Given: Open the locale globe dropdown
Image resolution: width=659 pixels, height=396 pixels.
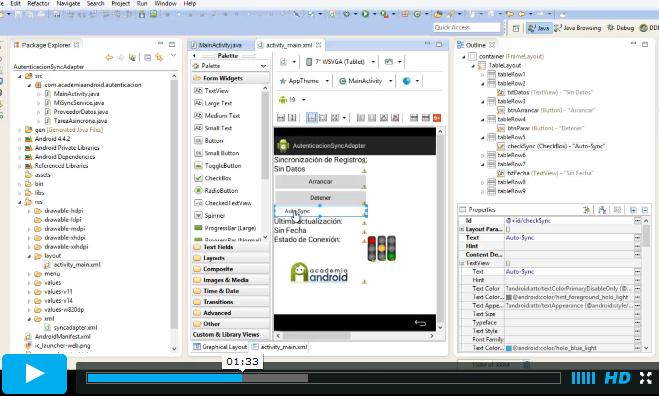Looking at the screenshot, I should (410, 81).
